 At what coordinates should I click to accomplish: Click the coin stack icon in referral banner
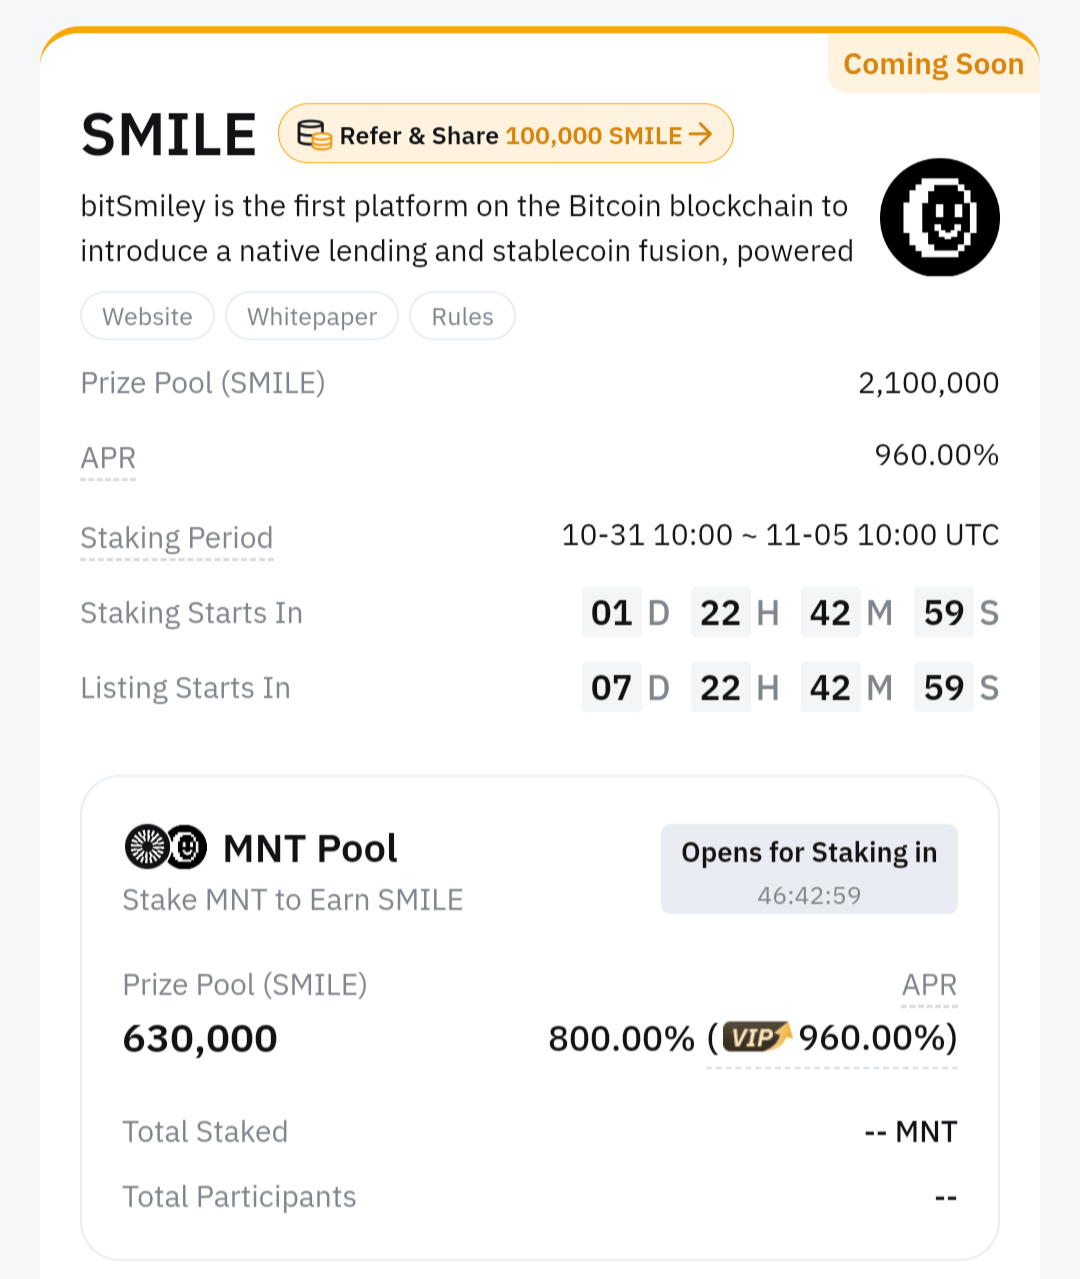(x=314, y=135)
